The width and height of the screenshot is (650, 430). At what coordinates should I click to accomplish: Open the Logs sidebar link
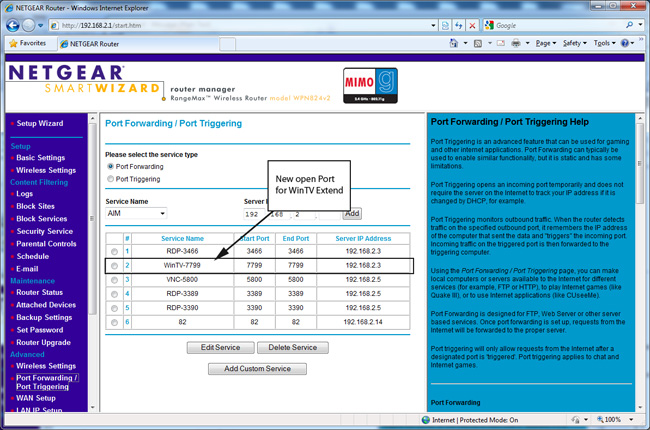[24, 194]
